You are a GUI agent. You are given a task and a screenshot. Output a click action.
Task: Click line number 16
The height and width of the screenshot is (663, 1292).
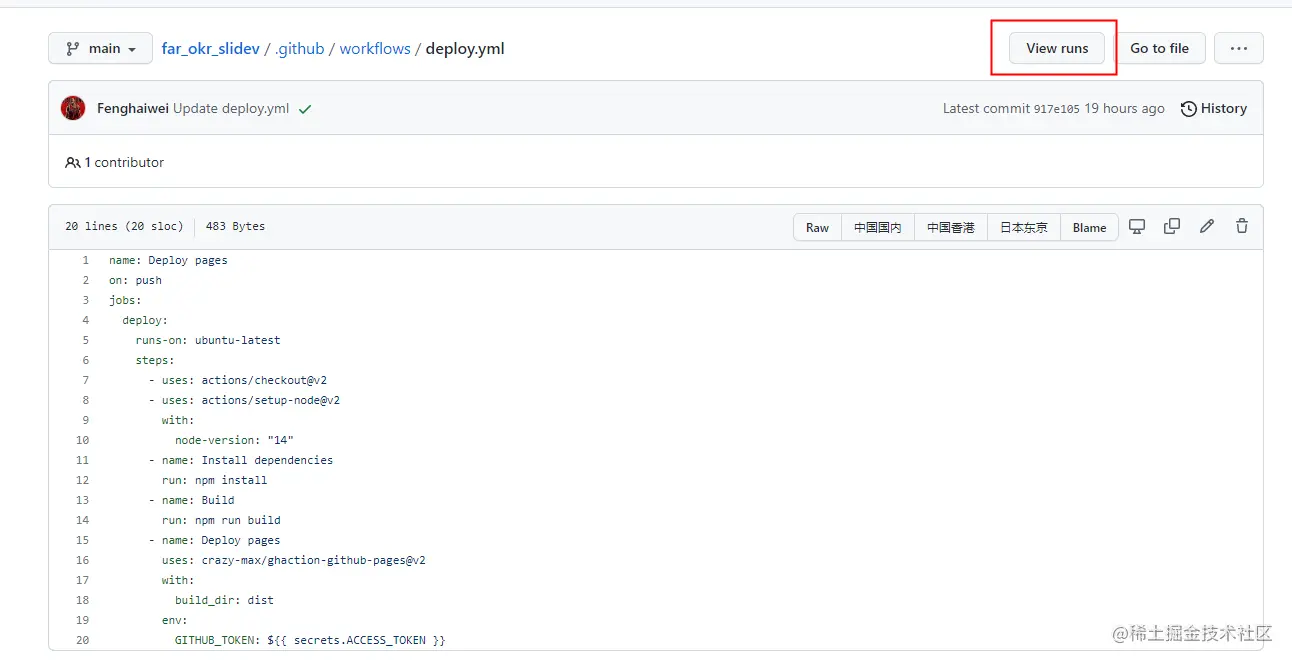click(x=82, y=560)
